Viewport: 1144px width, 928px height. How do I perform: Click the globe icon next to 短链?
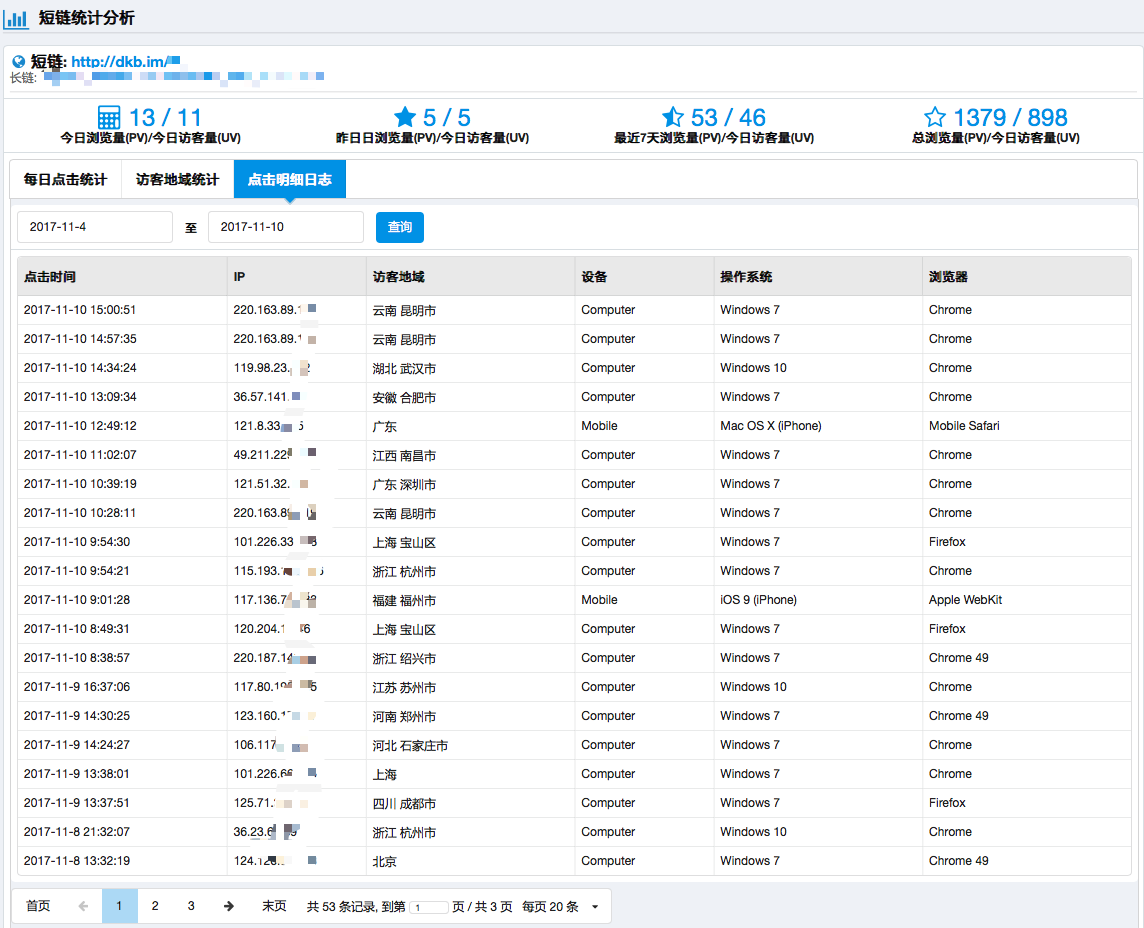[x=19, y=62]
